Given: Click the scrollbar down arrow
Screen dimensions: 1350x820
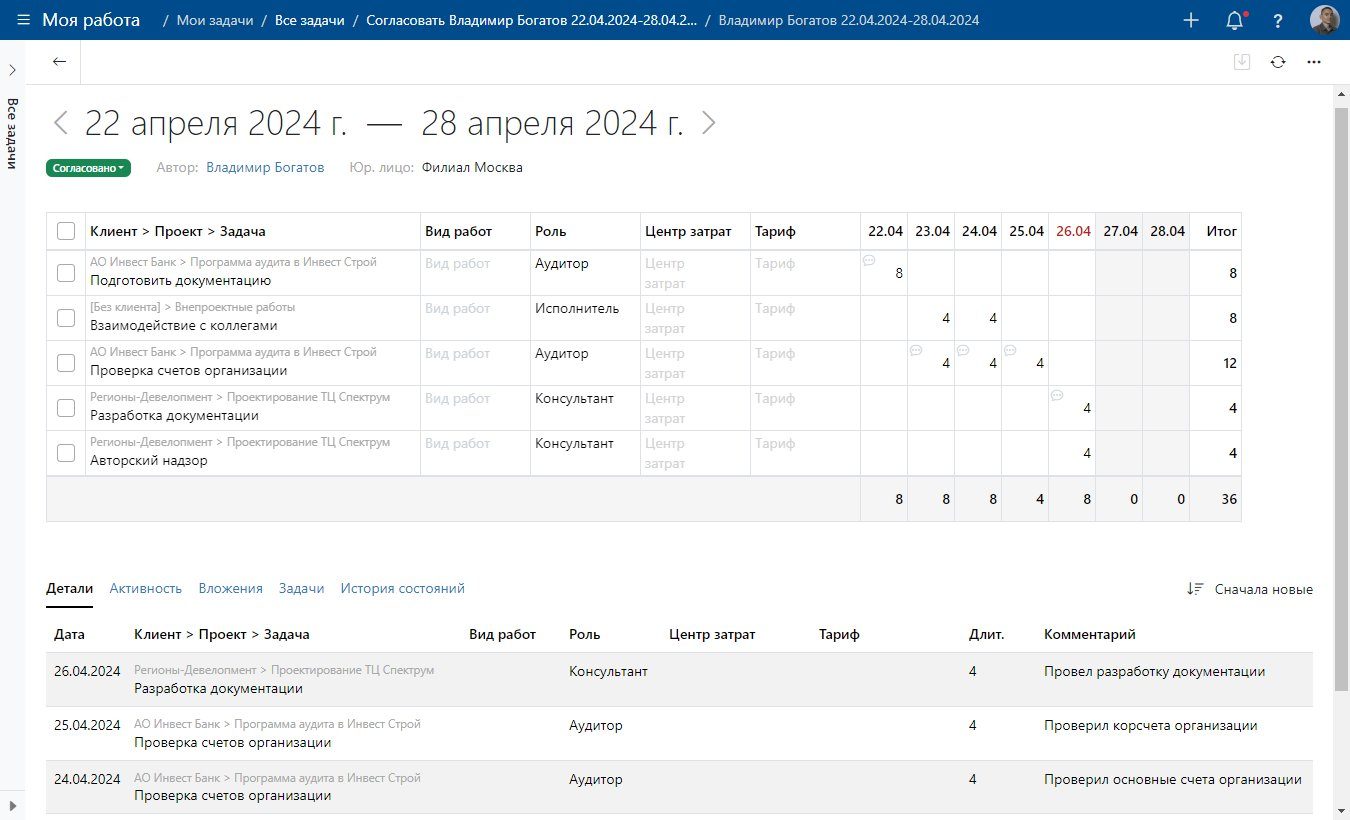Looking at the screenshot, I should pos(1342,810).
